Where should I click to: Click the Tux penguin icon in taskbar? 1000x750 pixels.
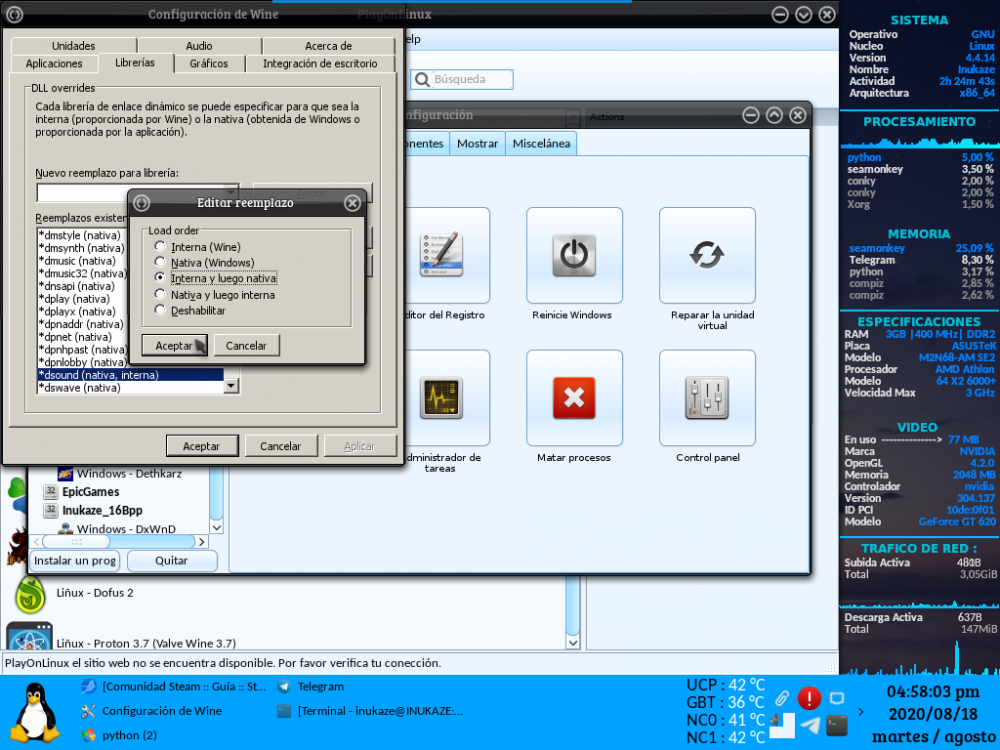click(x=36, y=712)
